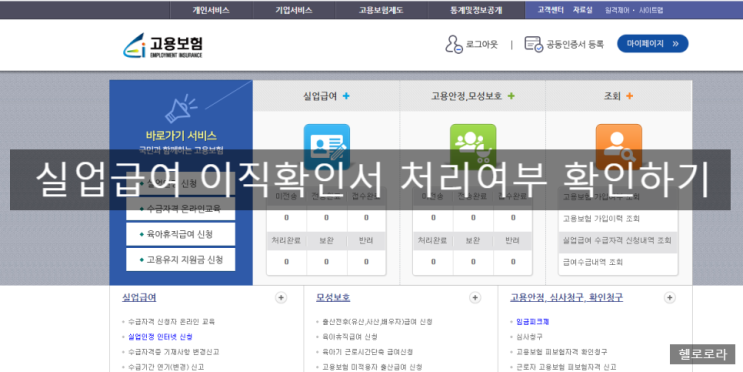Open 고용보험 피보험자격 확인청구 link
This screenshot has width=743, height=372.
tap(562, 352)
